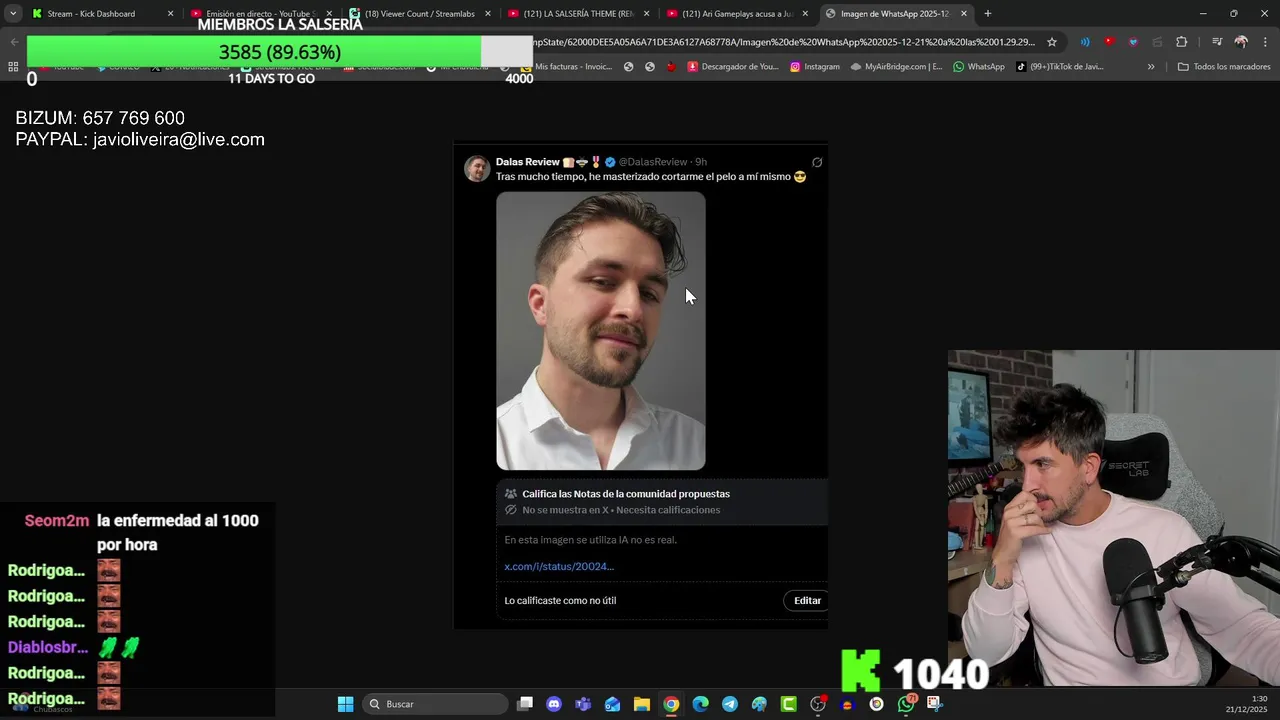The image size is (1280, 720).
Task: Open the Chrome profile avatar
Action: tap(1241, 42)
